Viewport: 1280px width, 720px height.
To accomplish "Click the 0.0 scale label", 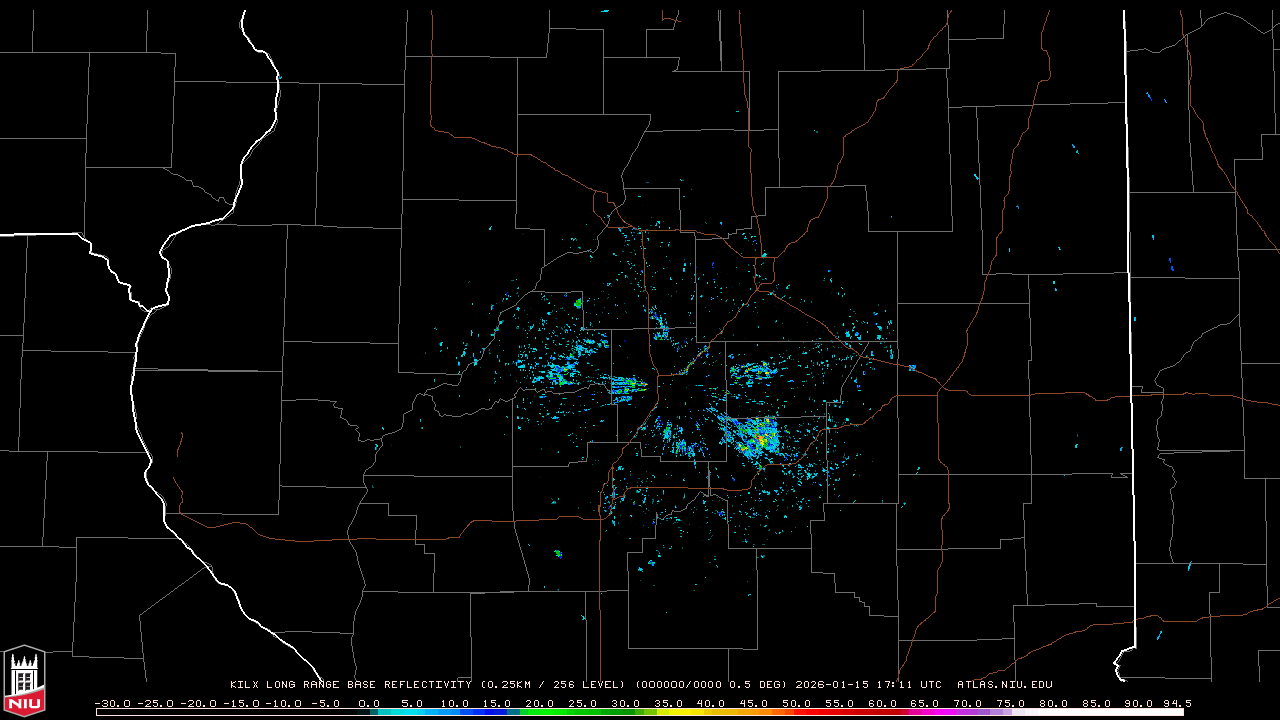I will click(369, 703).
